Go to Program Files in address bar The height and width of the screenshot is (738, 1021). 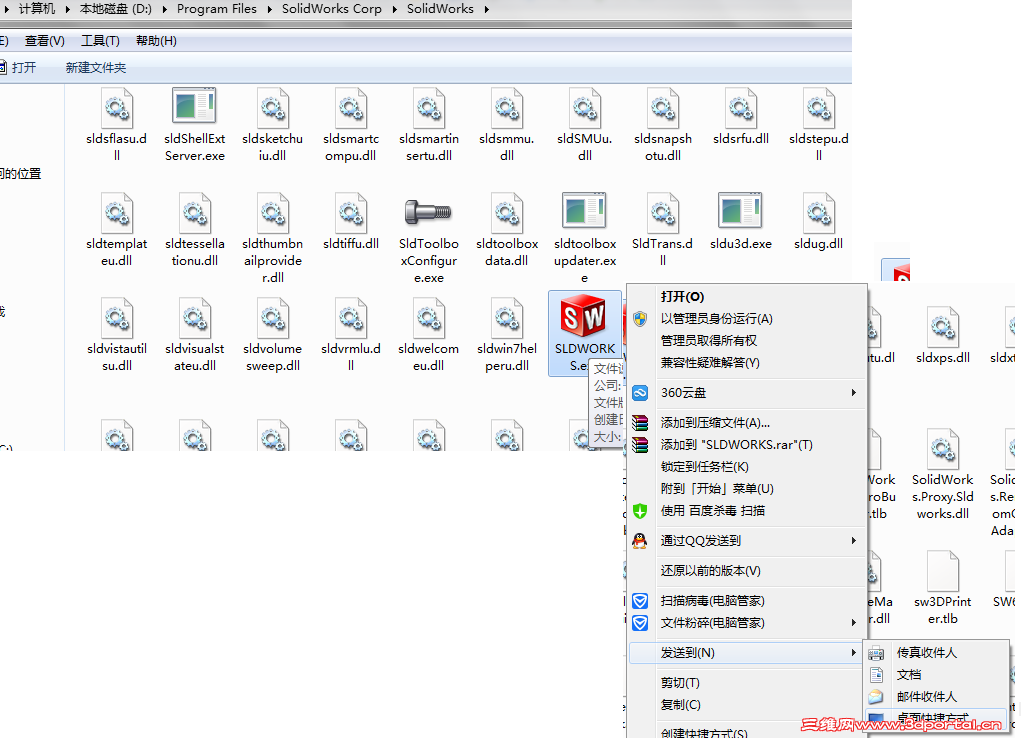tap(217, 9)
